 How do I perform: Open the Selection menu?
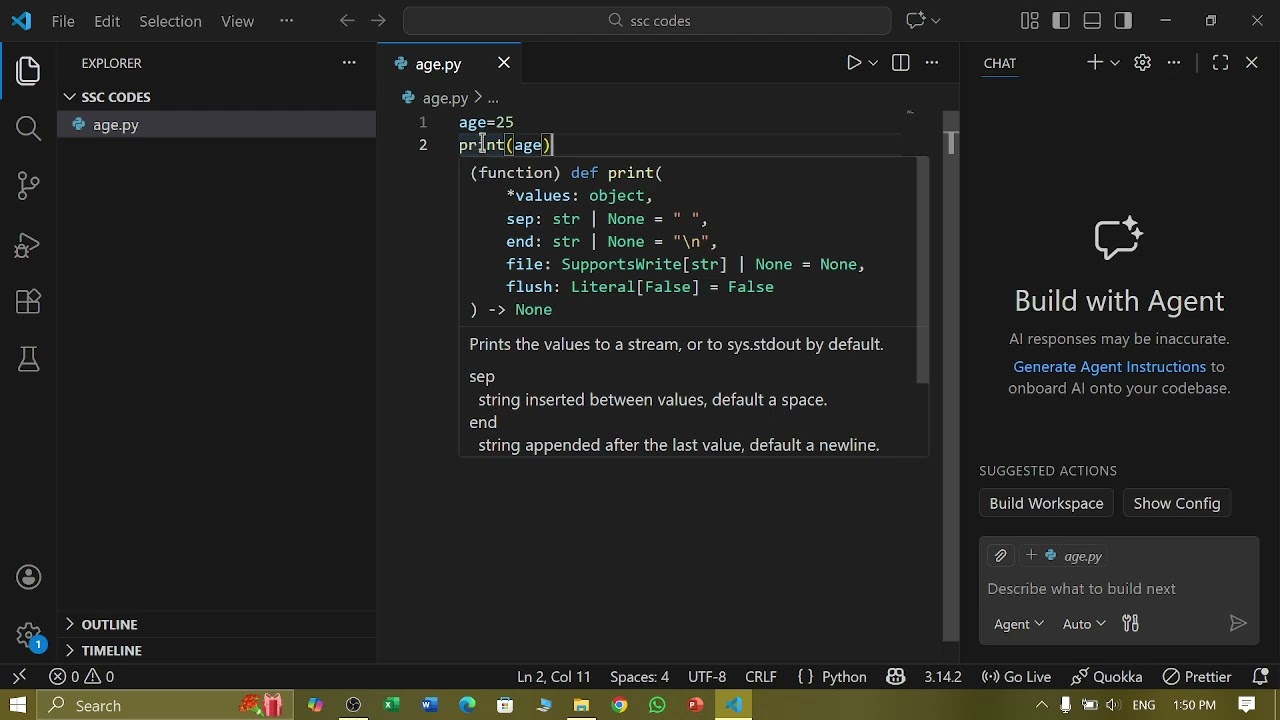click(170, 21)
